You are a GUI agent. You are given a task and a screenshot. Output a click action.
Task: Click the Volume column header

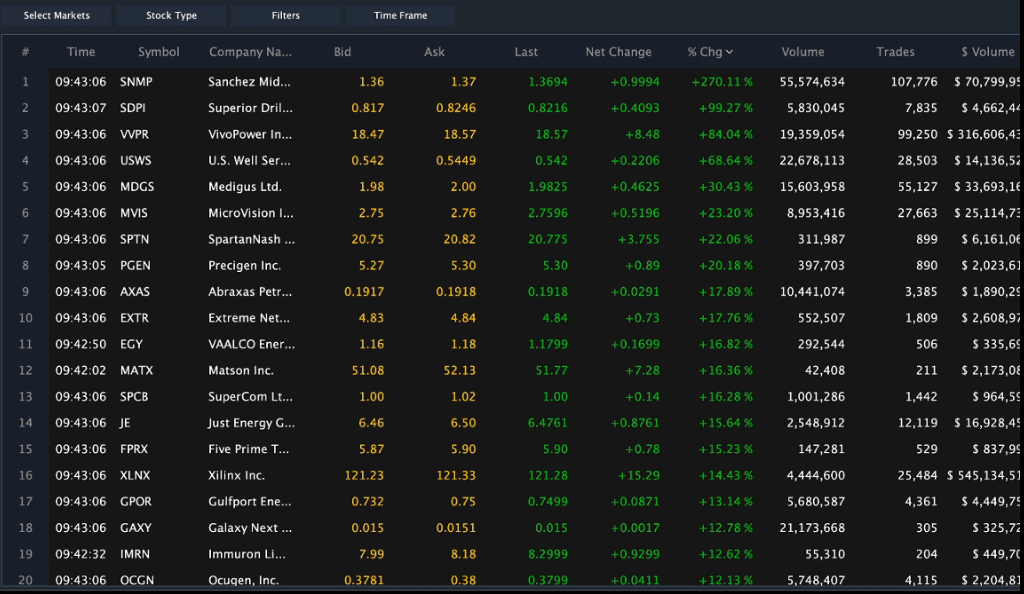coord(803,52)
